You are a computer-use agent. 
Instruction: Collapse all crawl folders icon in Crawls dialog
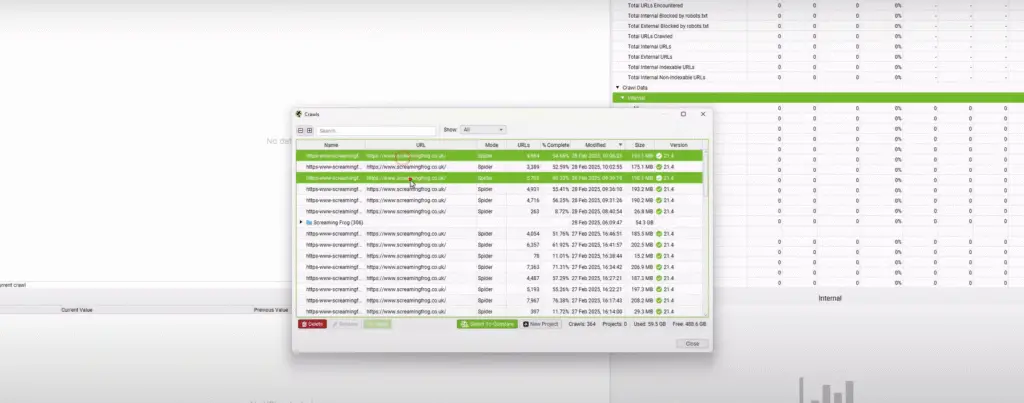click(x=300, y=130)
